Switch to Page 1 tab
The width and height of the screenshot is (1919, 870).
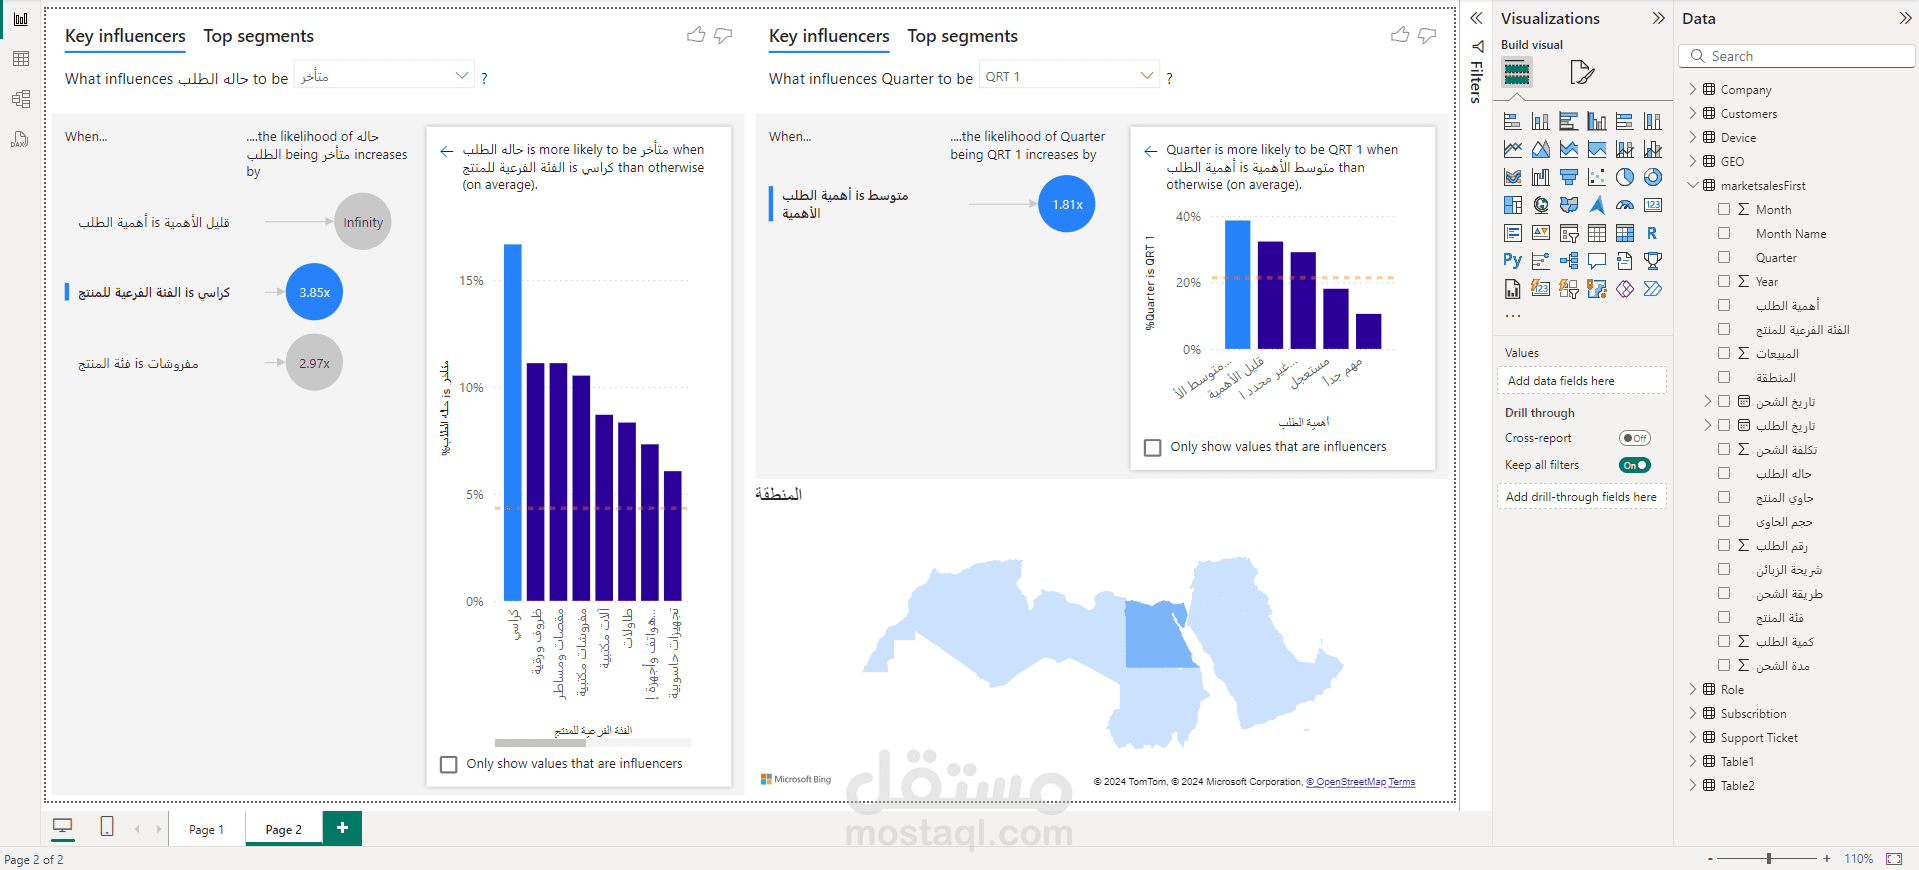click(x=207, y=829)
